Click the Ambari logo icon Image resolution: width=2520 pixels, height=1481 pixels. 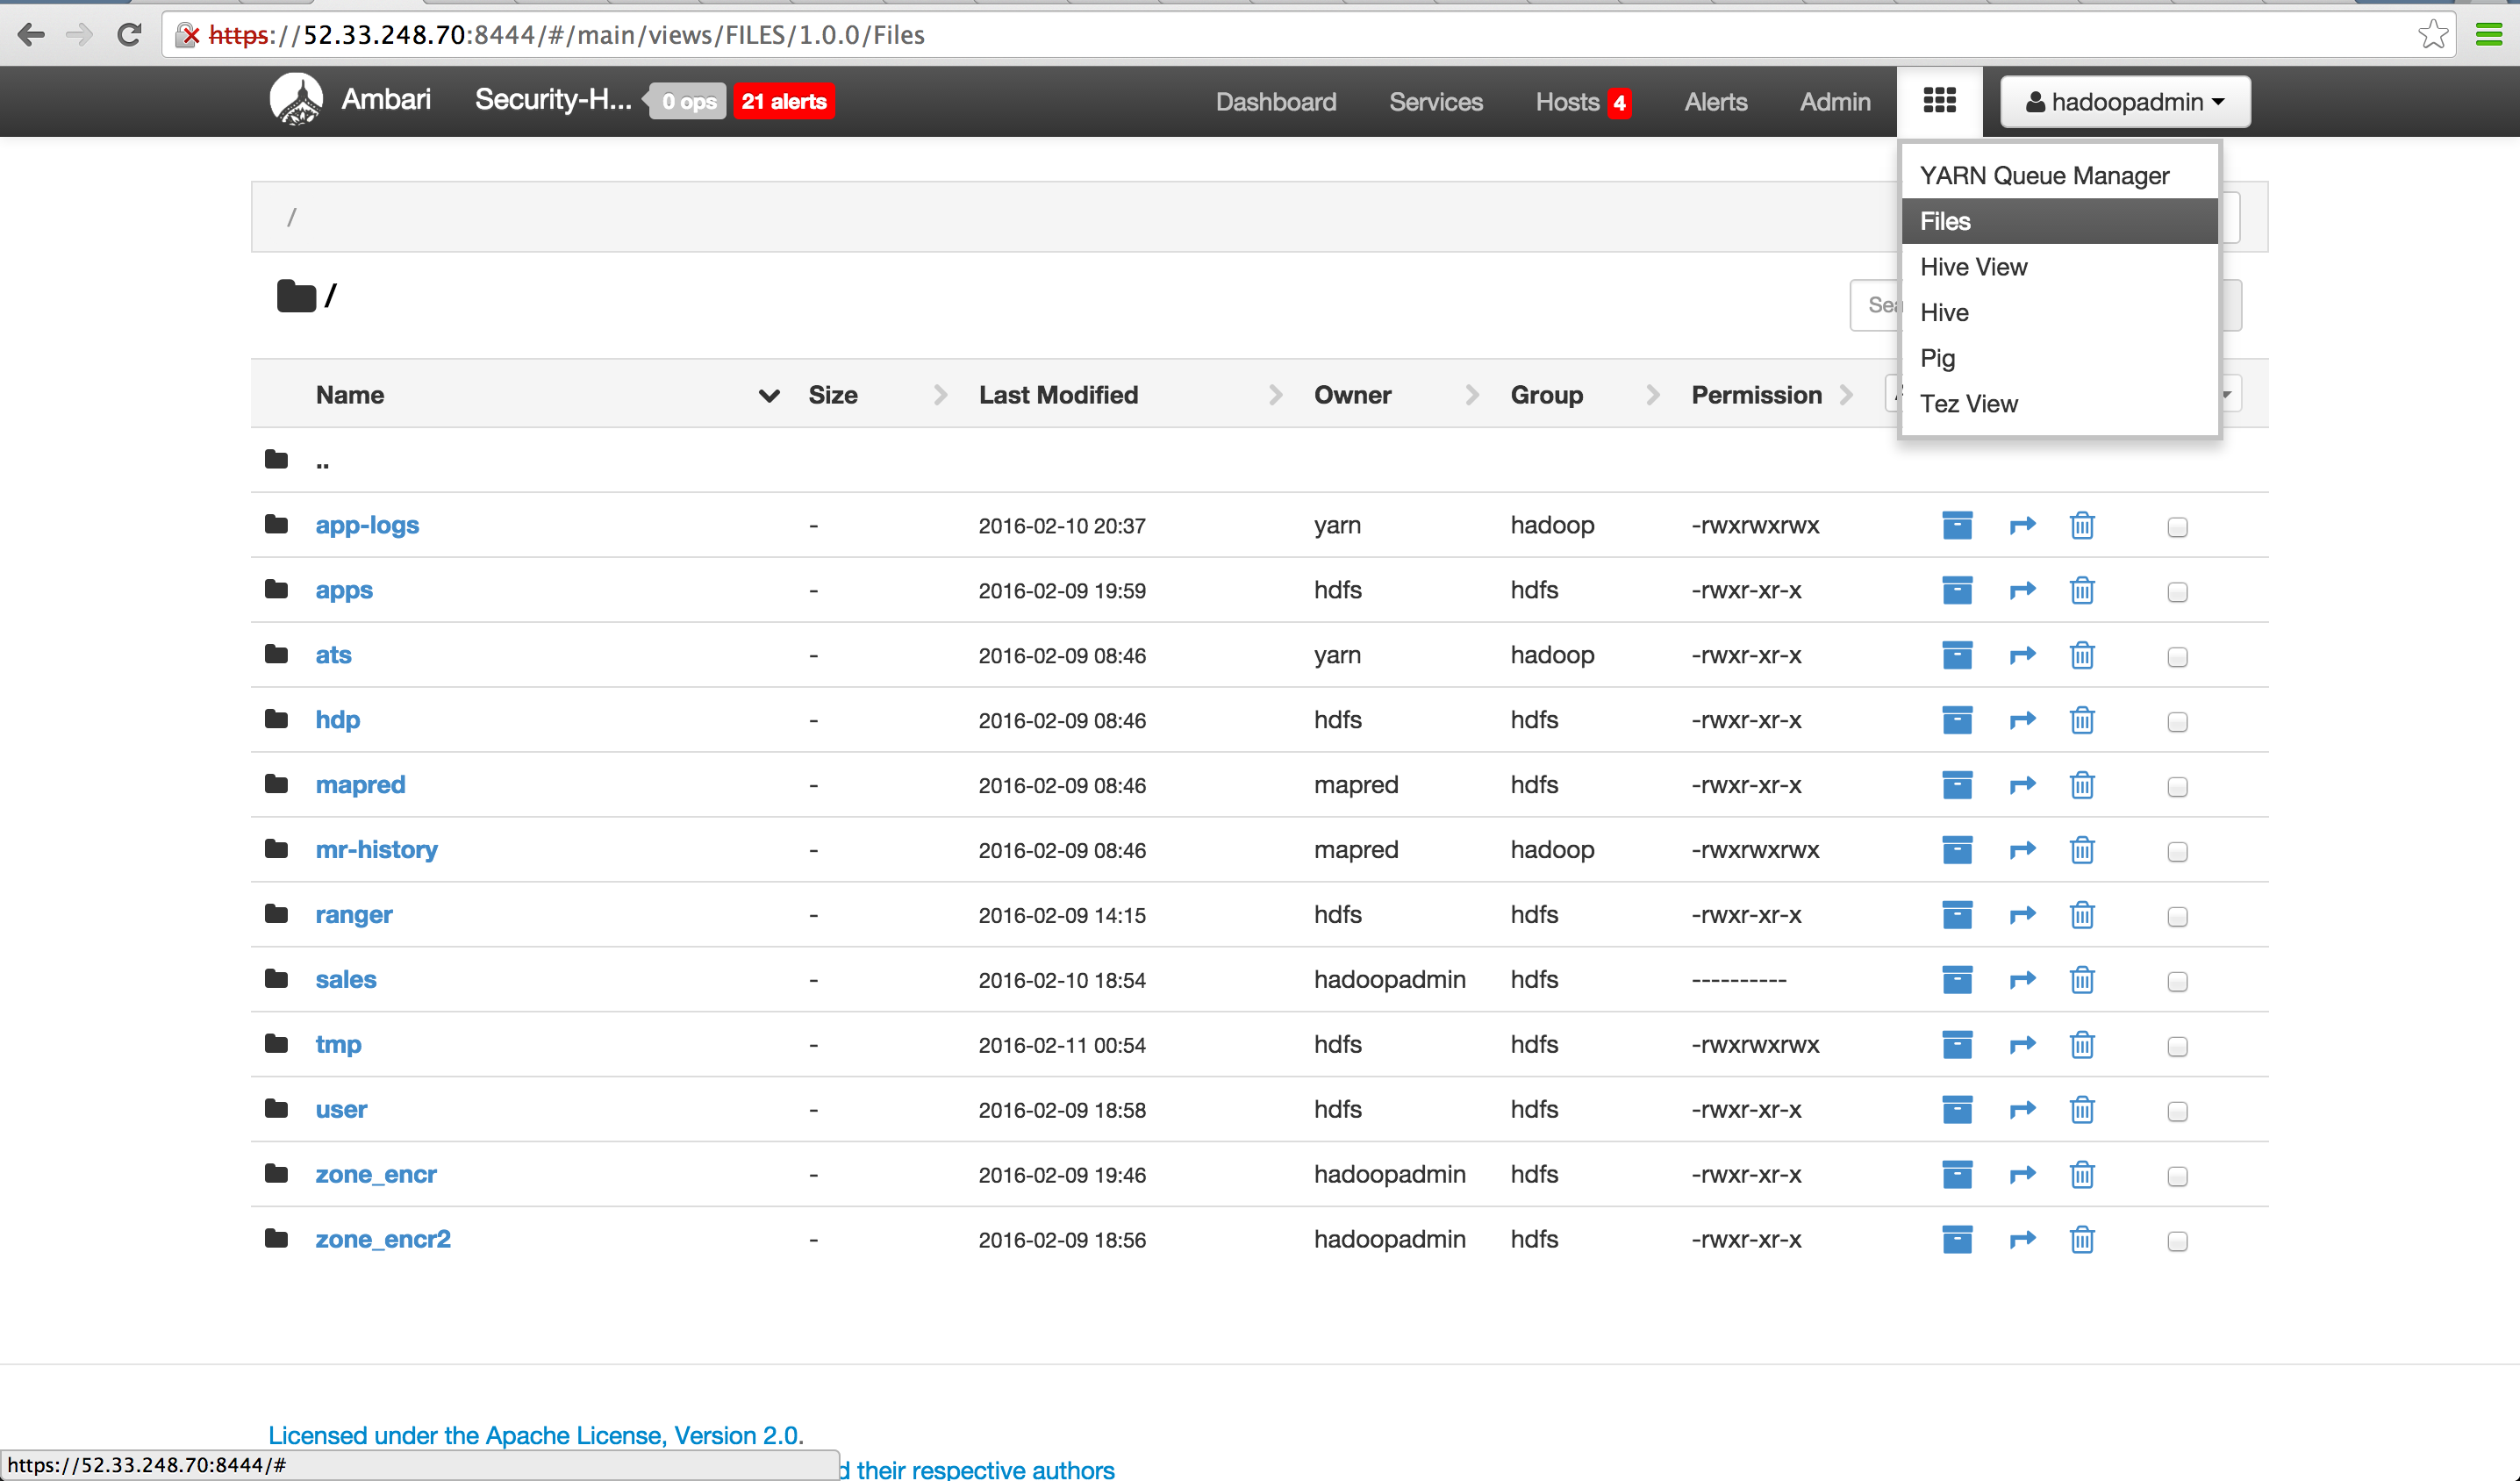296,100
